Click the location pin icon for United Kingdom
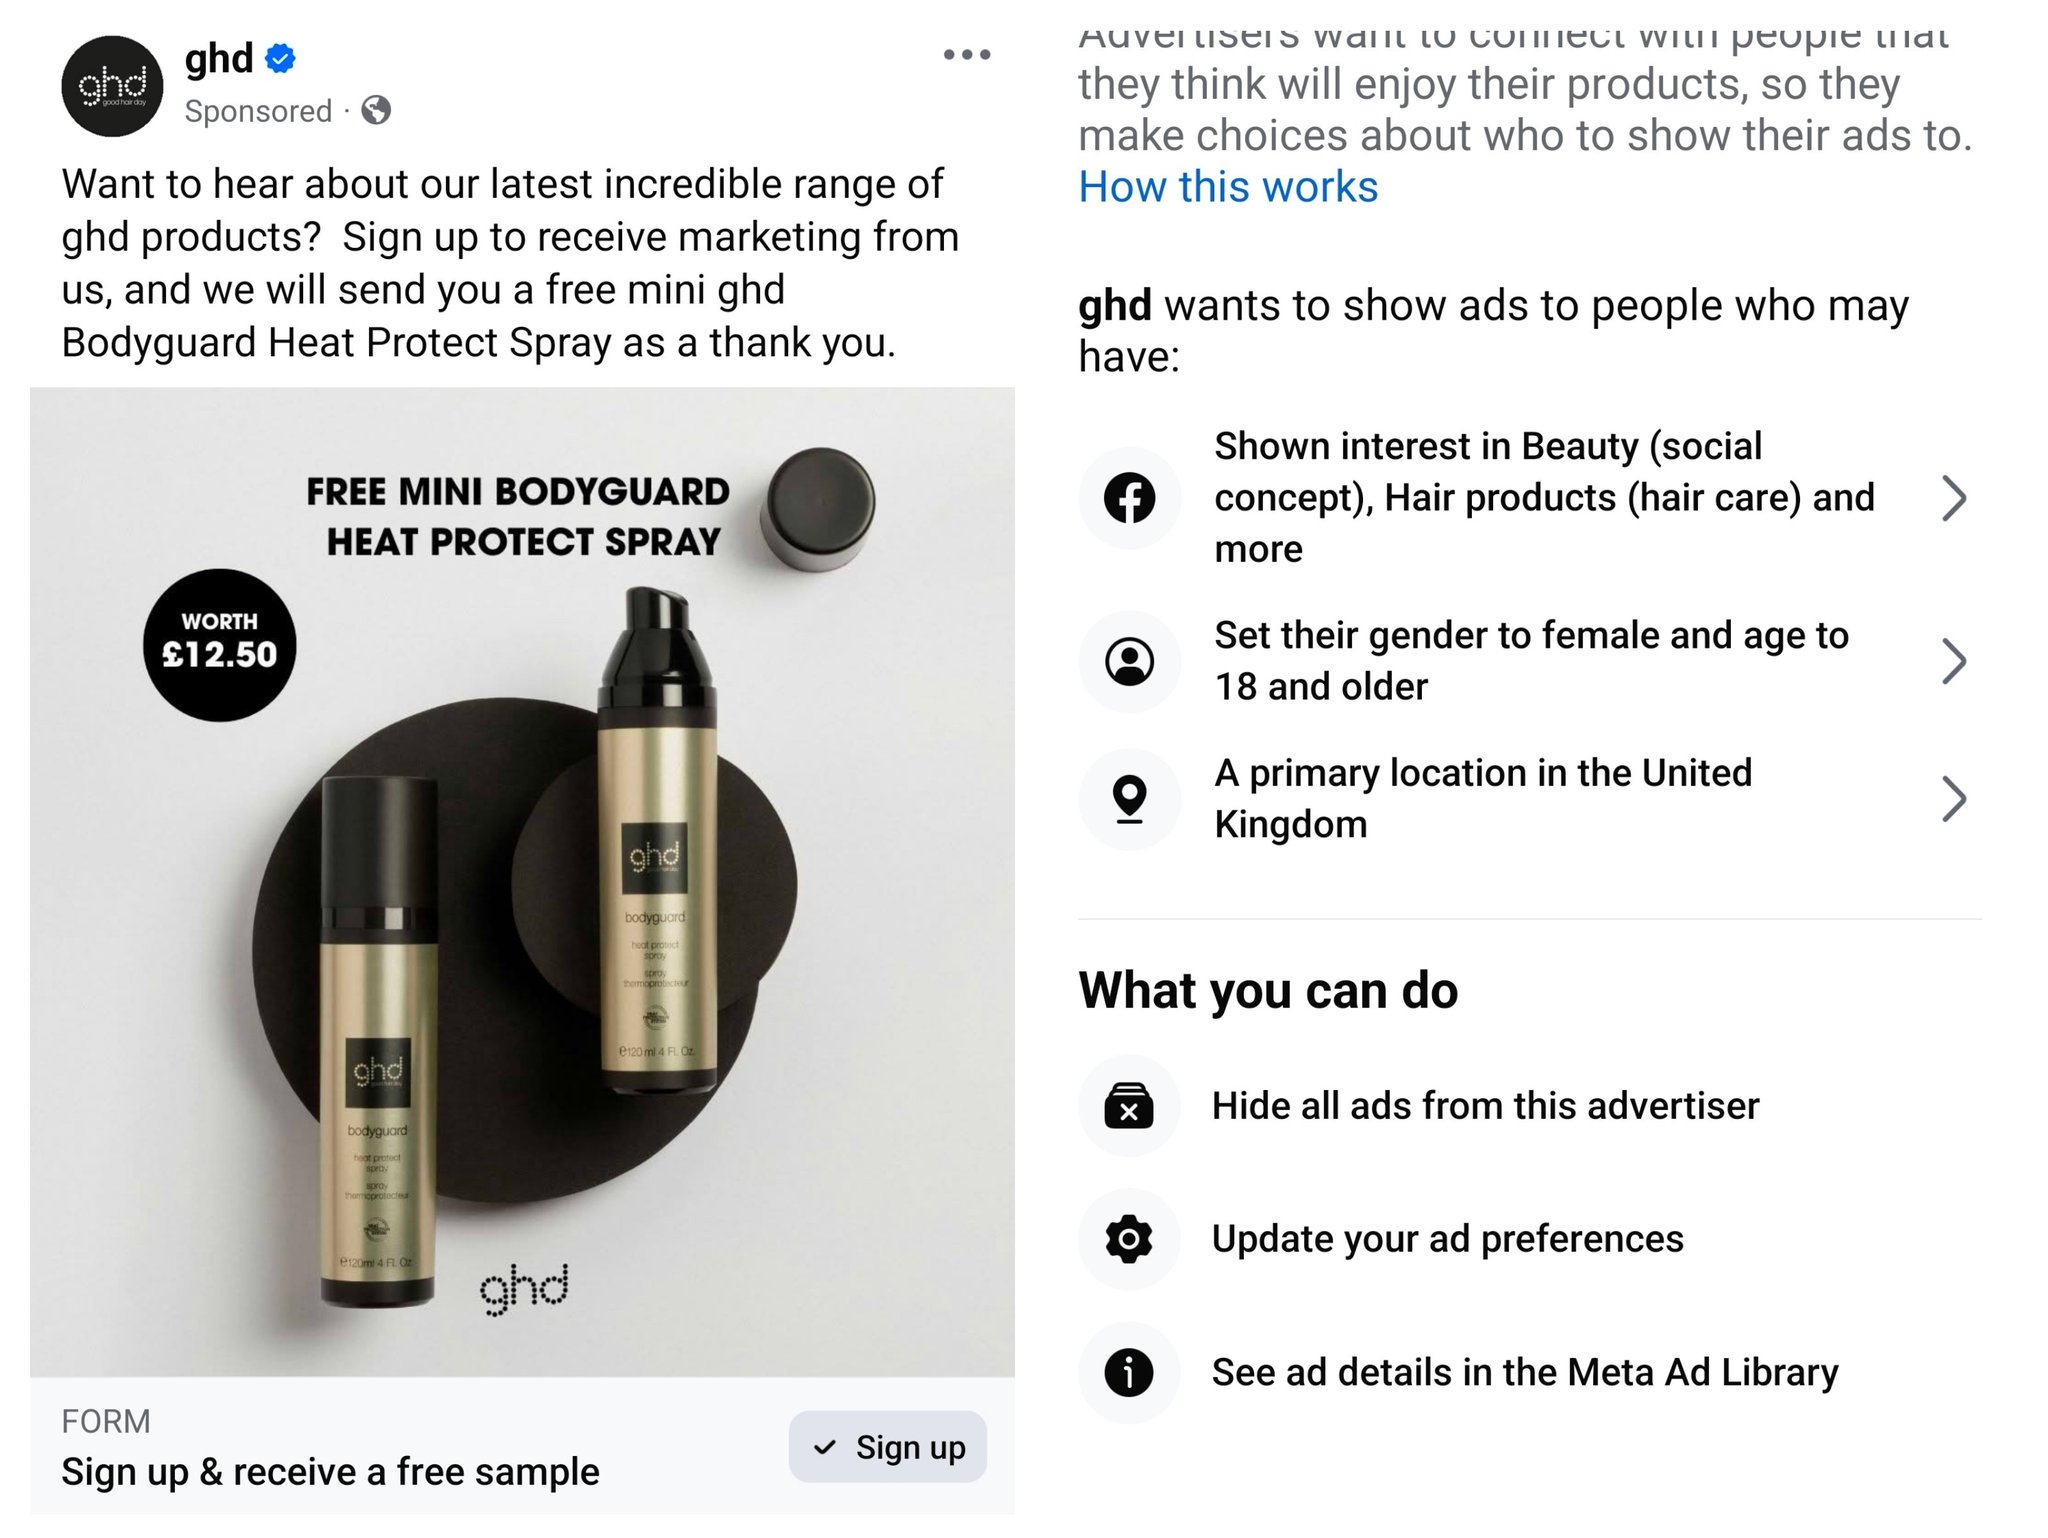The image size is (2048, 1538). (1130, 798)
